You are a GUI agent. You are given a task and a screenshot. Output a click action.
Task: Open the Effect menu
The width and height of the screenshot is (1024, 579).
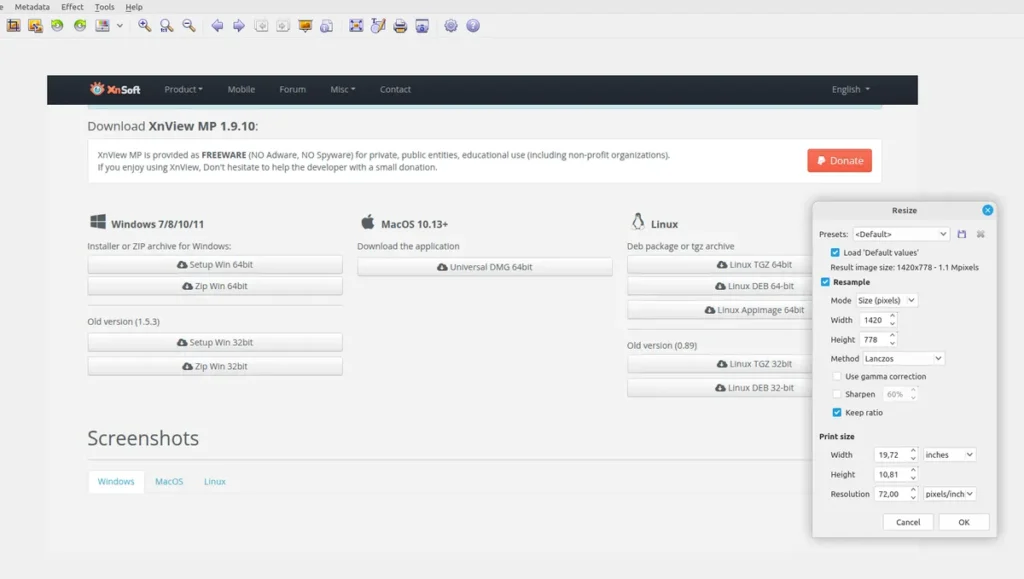pyautogui.click(x=72, y=7)
